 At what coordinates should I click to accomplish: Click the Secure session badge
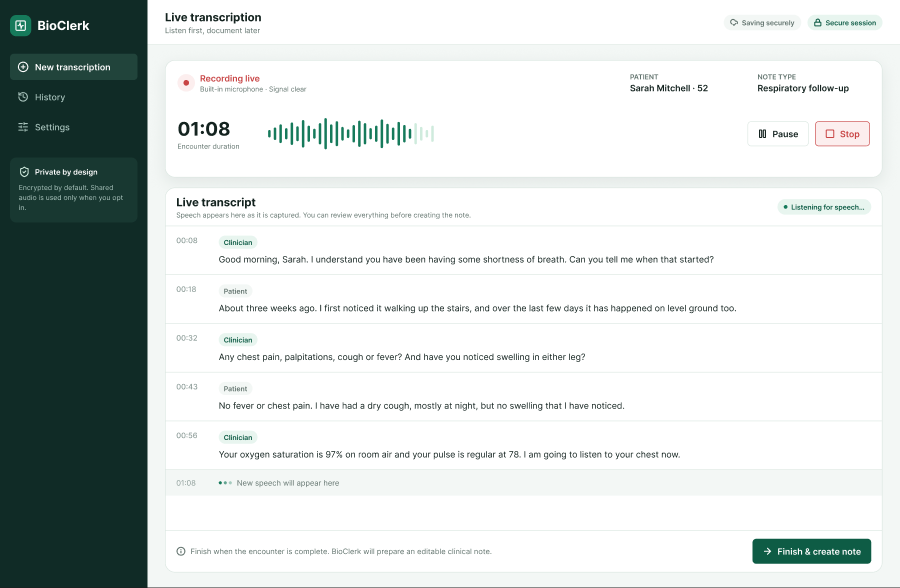(x=844, y=23)
